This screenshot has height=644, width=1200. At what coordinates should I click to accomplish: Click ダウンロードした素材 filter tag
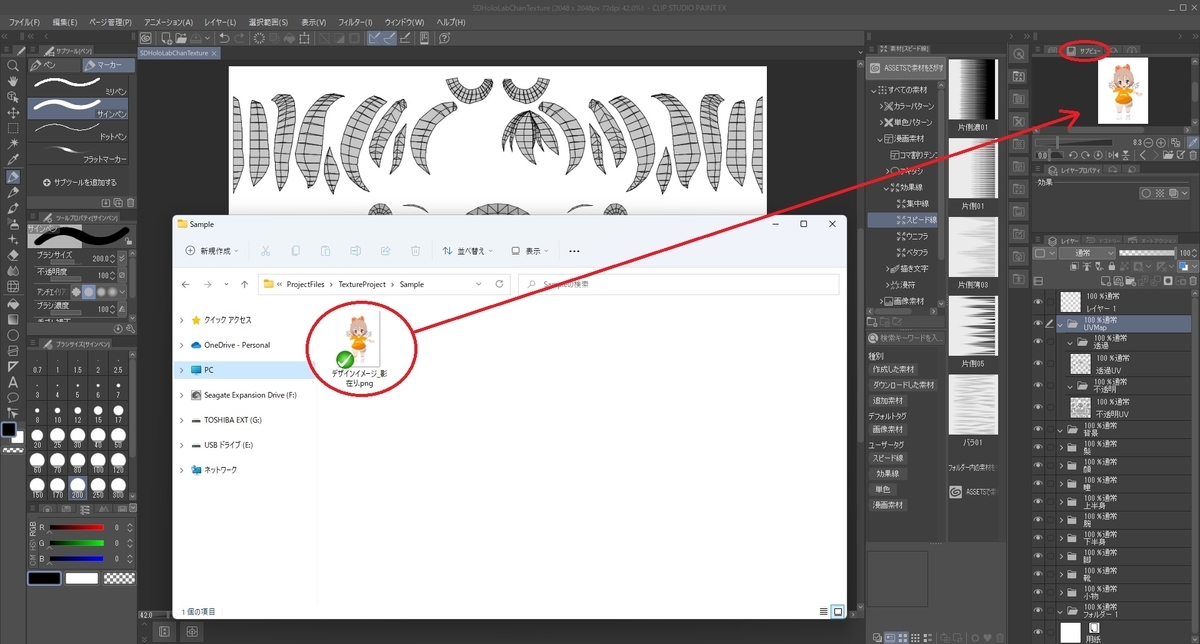pyautogui.click(x=903, y=385)
